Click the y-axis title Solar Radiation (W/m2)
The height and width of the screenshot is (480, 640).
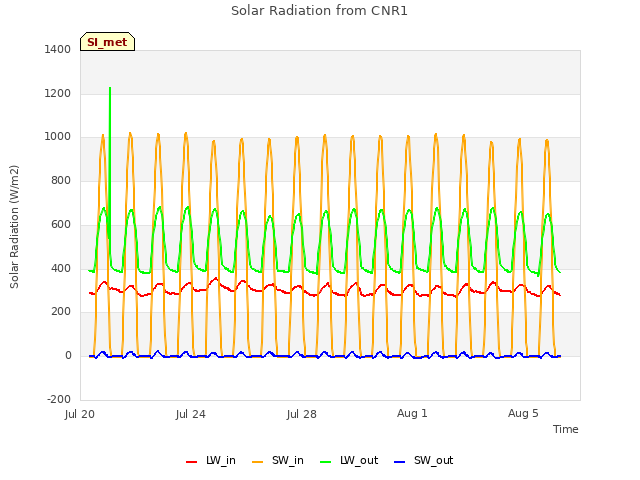pos(14,227)
